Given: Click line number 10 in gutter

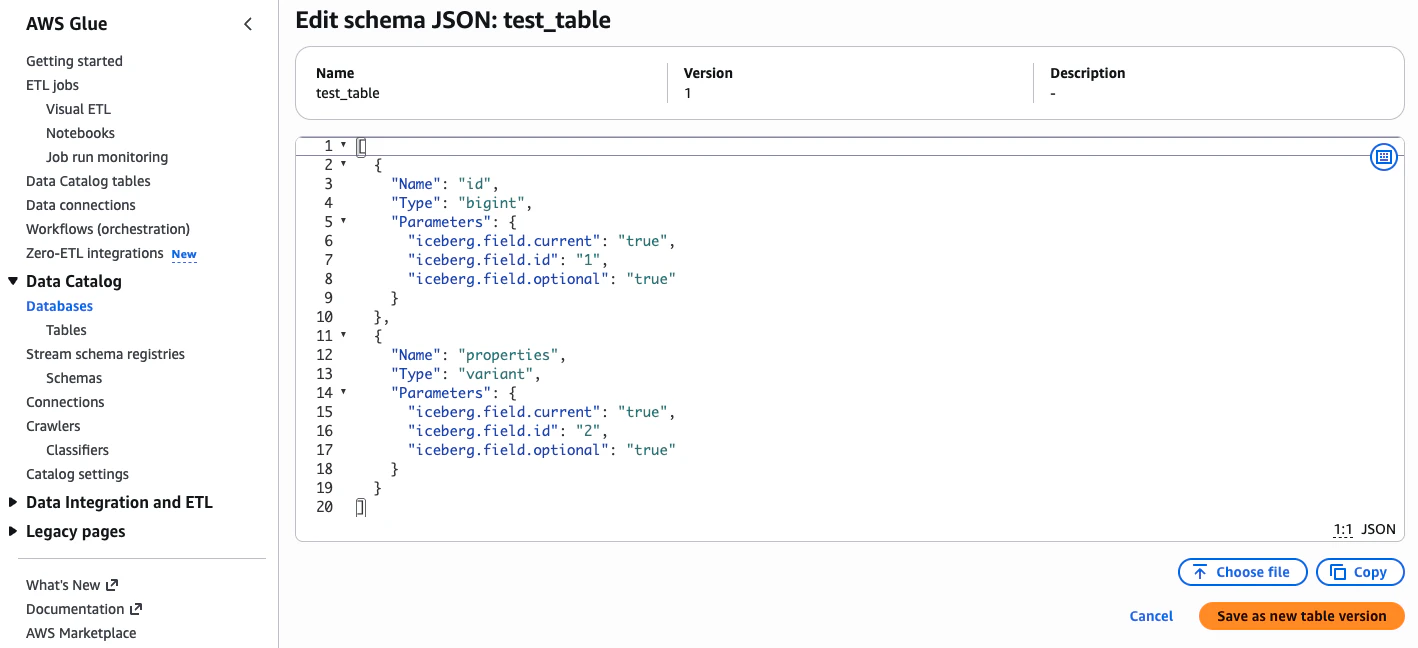Looking at the screenshot, I should click(324, 316).
